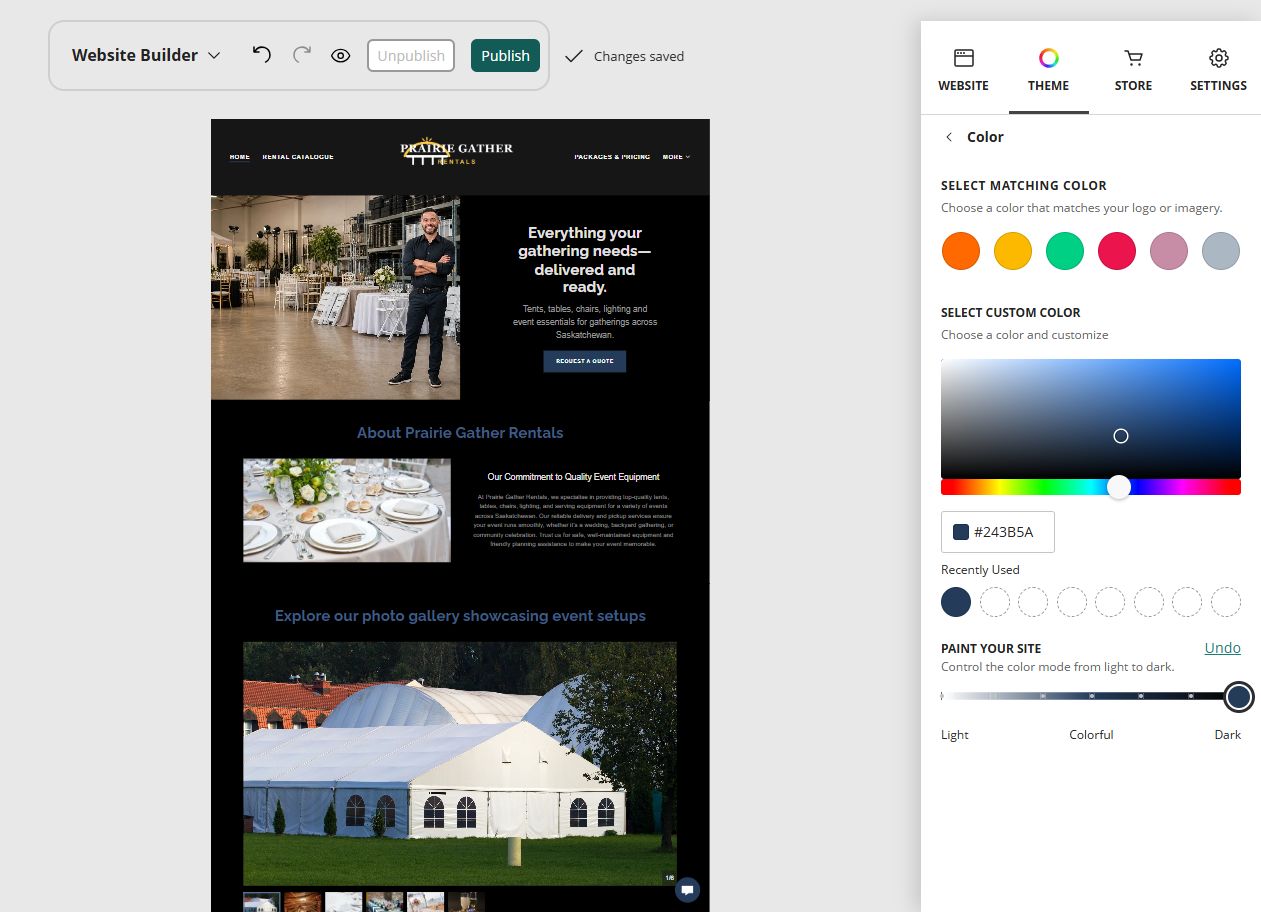Click the Colorful label under slider
The image size is (1261, 912).
[1091, 735]
